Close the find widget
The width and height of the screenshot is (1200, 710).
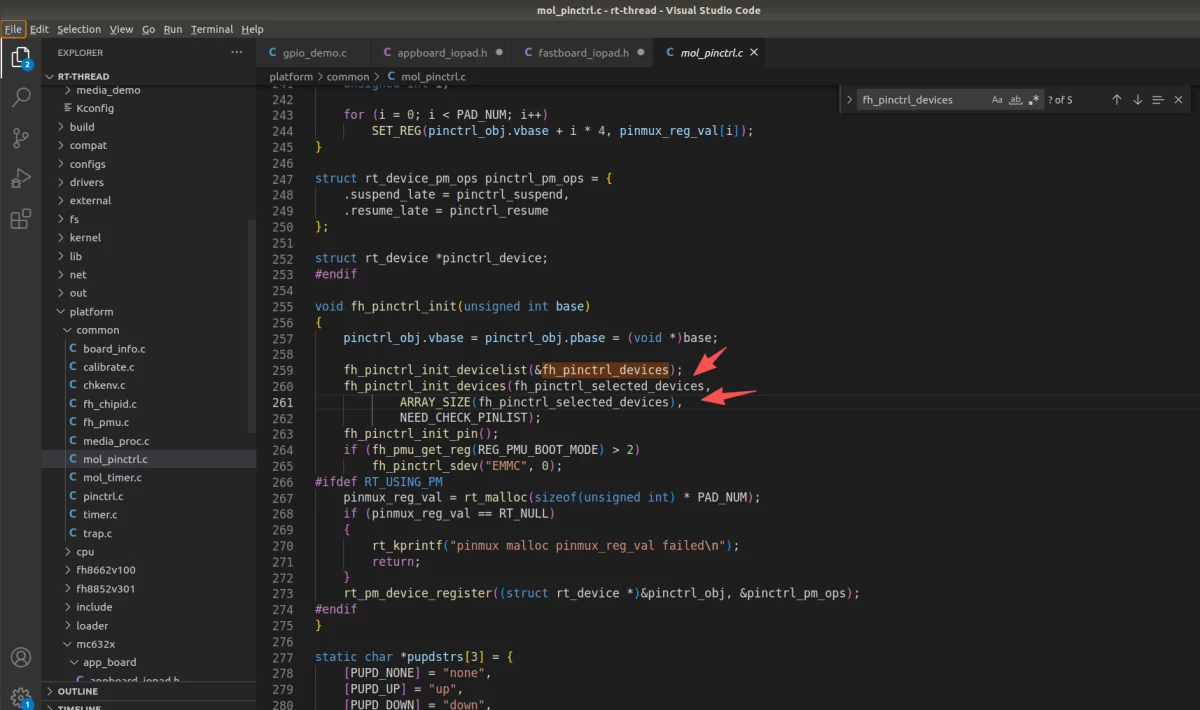coord(1178,100)
